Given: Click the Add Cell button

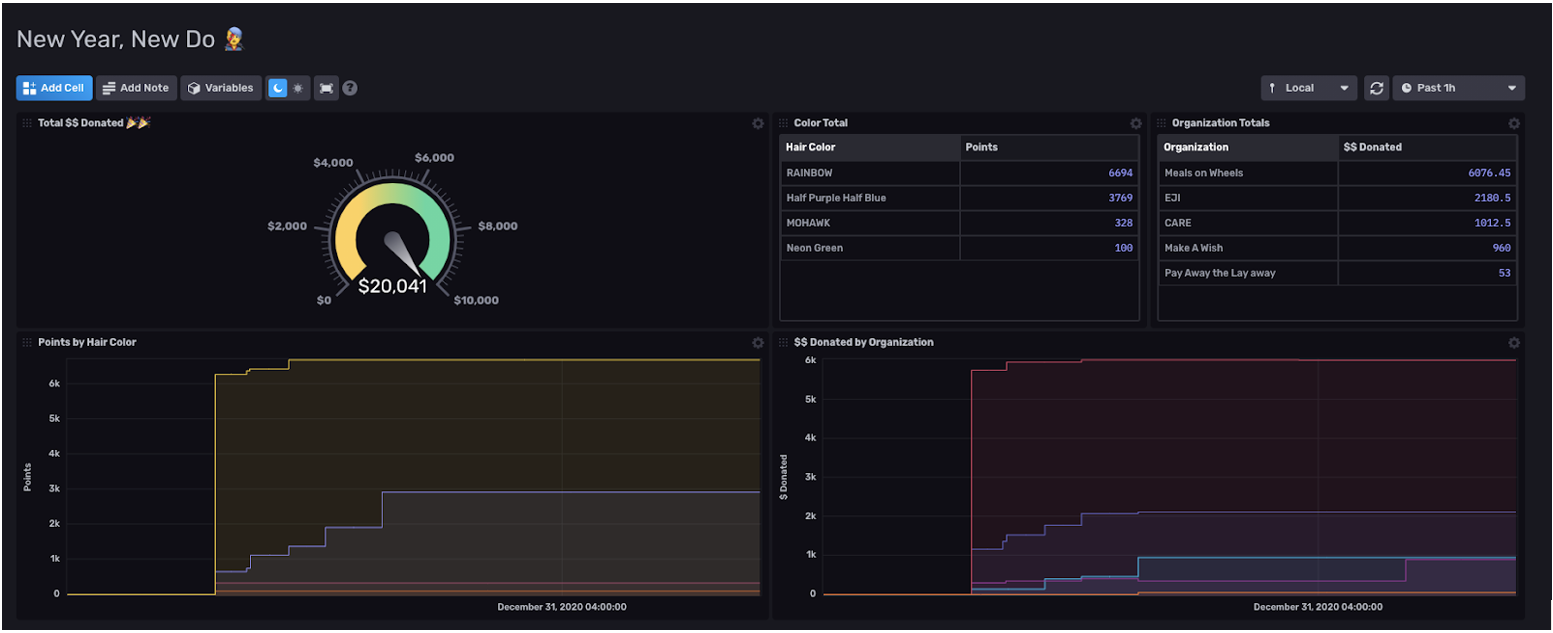Looking at the screenshot, I should tap(54, 88).
